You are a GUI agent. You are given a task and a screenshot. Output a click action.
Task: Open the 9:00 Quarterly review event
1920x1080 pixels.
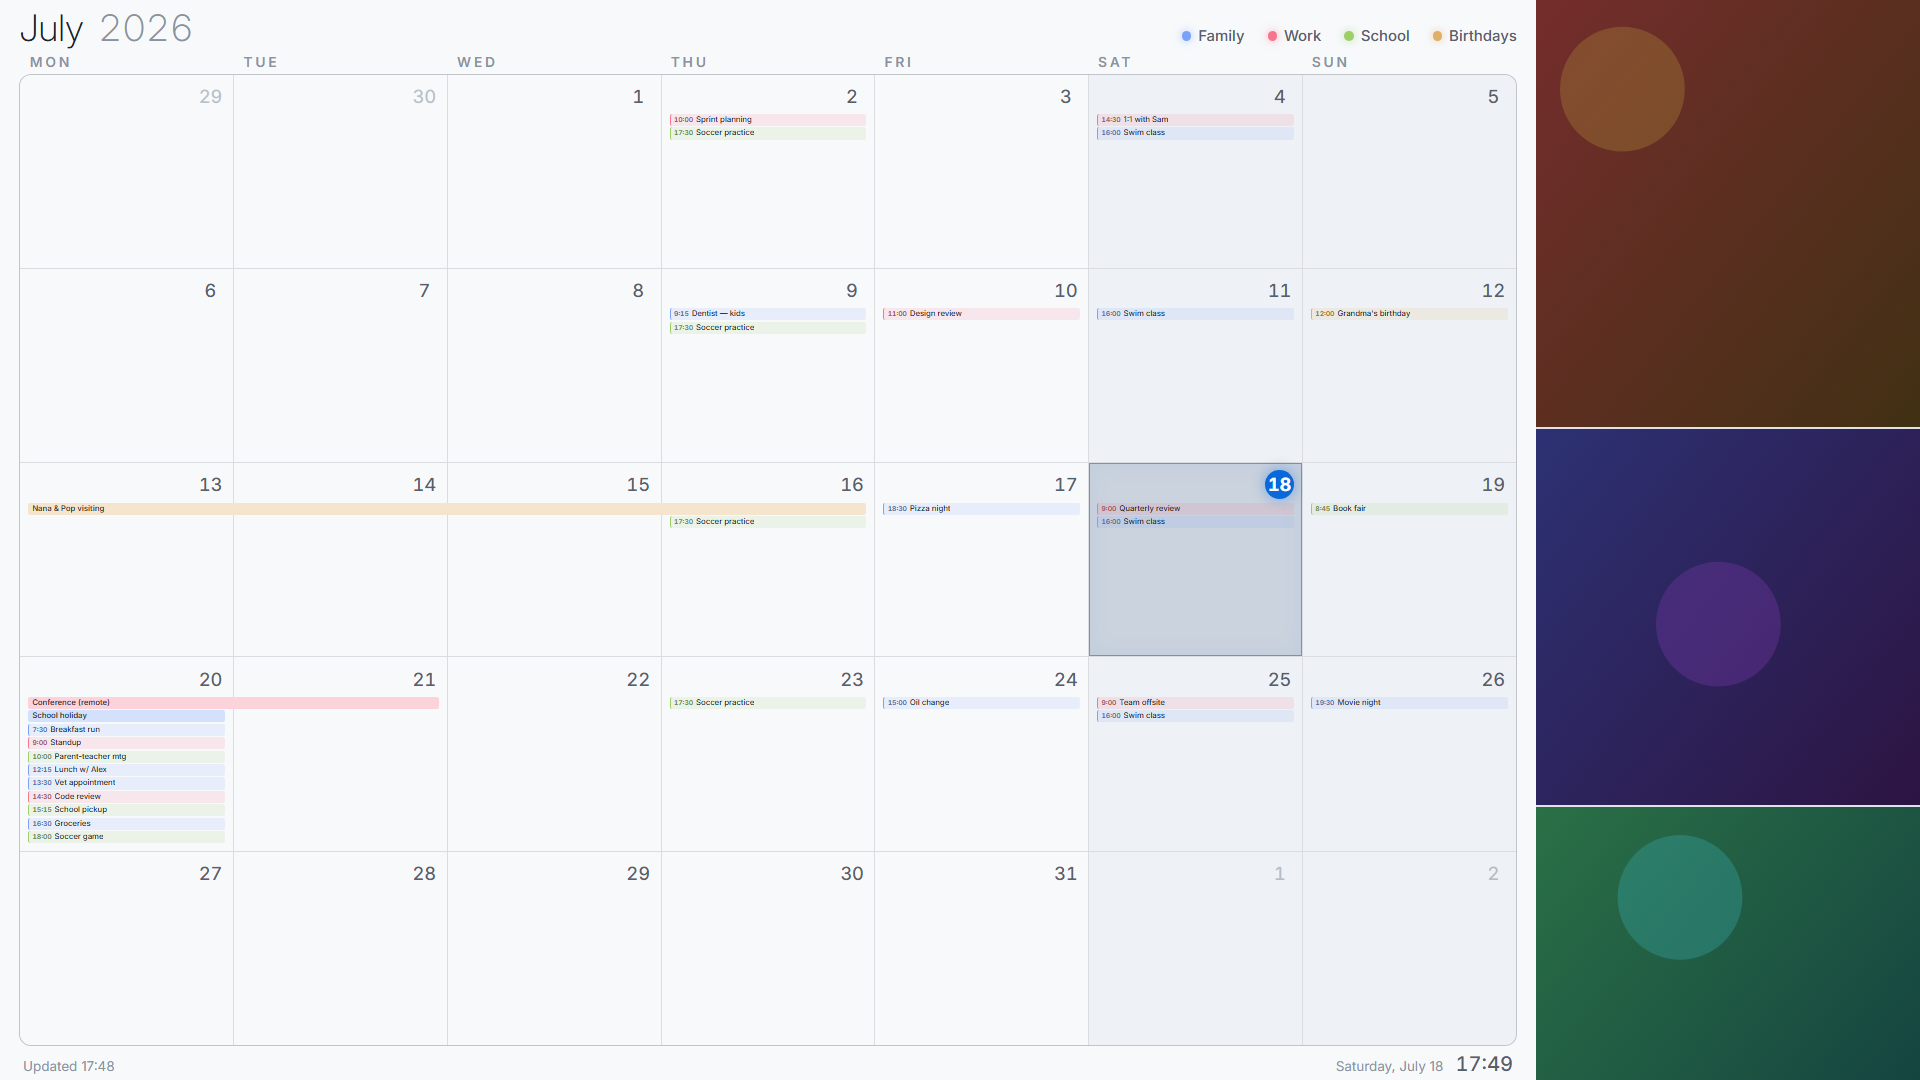pos(1195,509)
